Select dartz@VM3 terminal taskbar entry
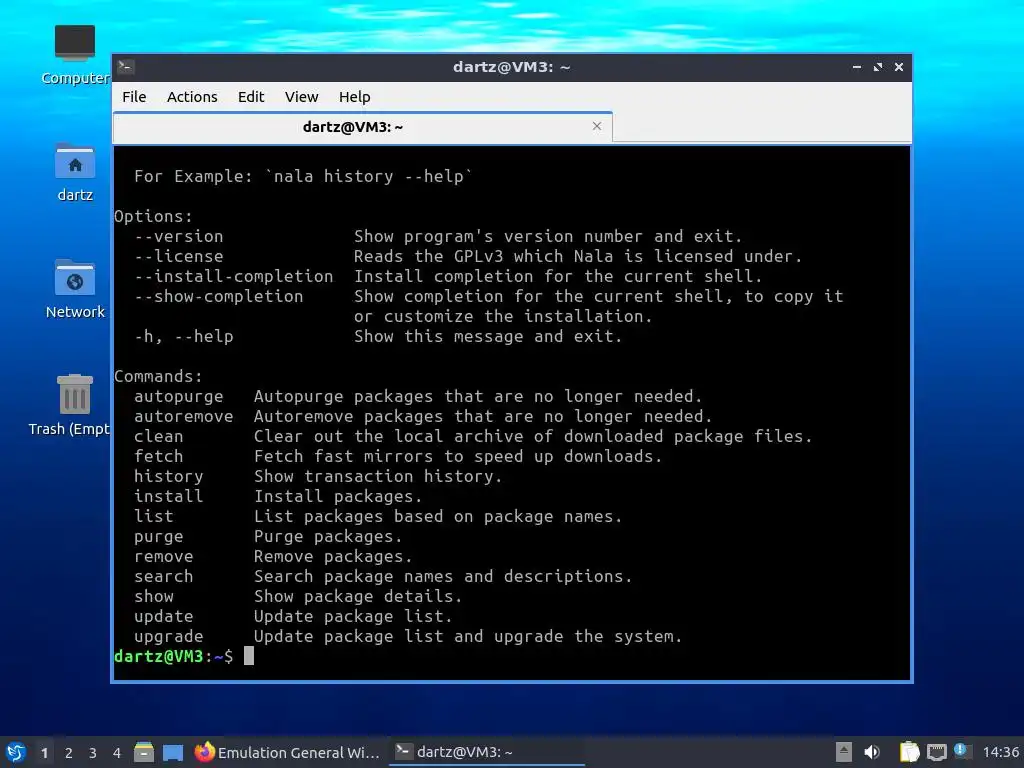The image size is (1024, 768). (x=487, y=752)
